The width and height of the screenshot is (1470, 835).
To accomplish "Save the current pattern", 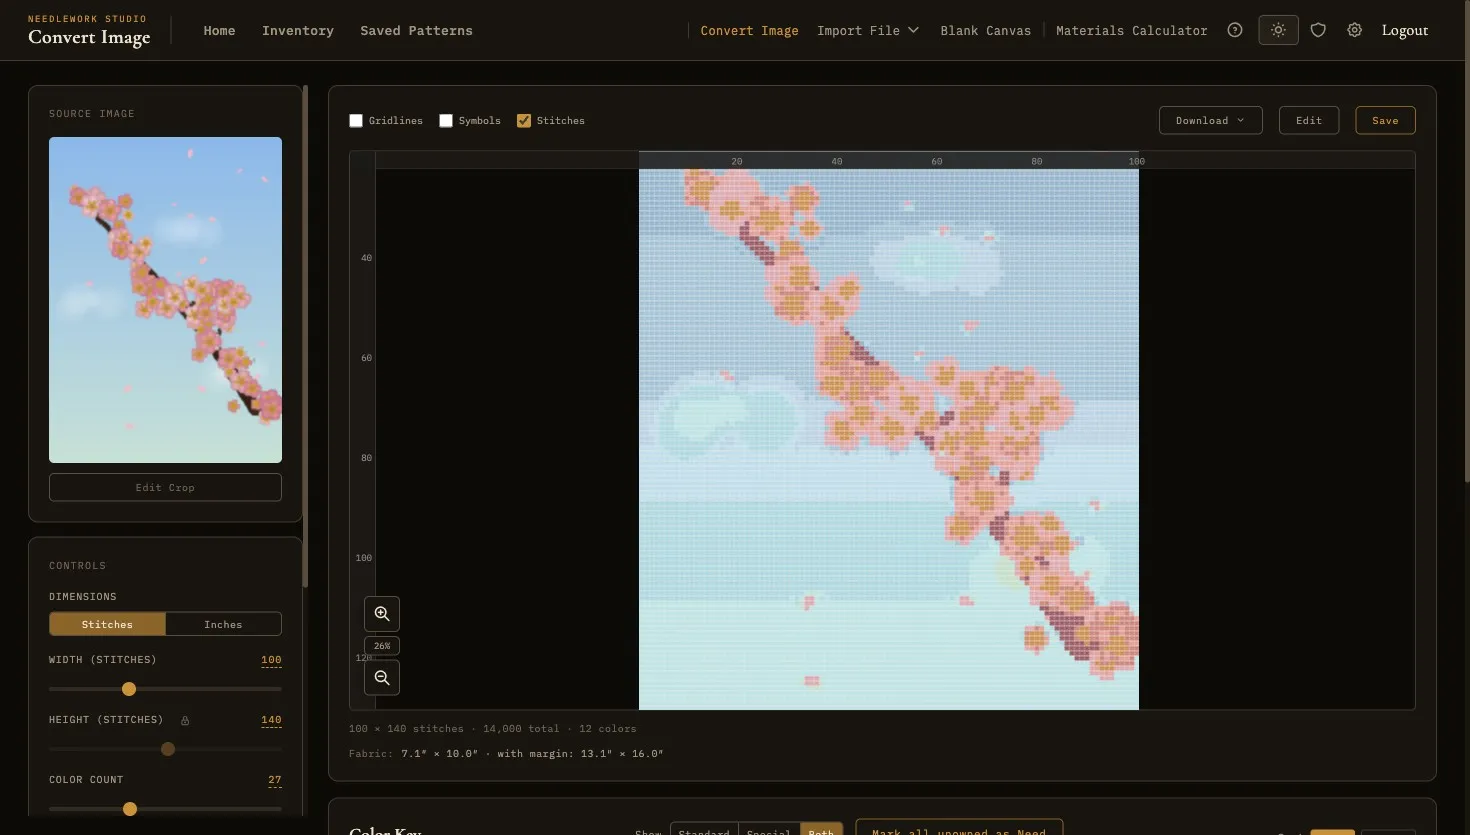I will pyautogui.click(x=1385, y=120).
